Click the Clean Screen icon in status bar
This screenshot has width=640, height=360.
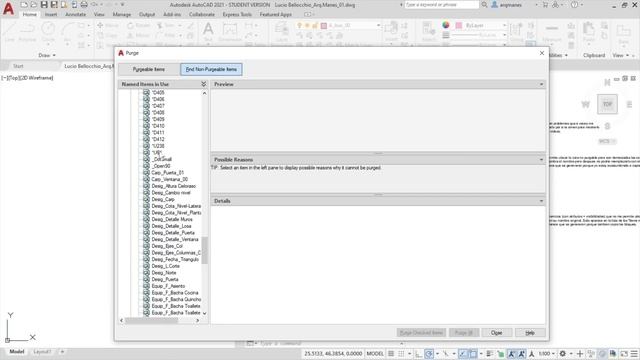[x=624, y=353]
